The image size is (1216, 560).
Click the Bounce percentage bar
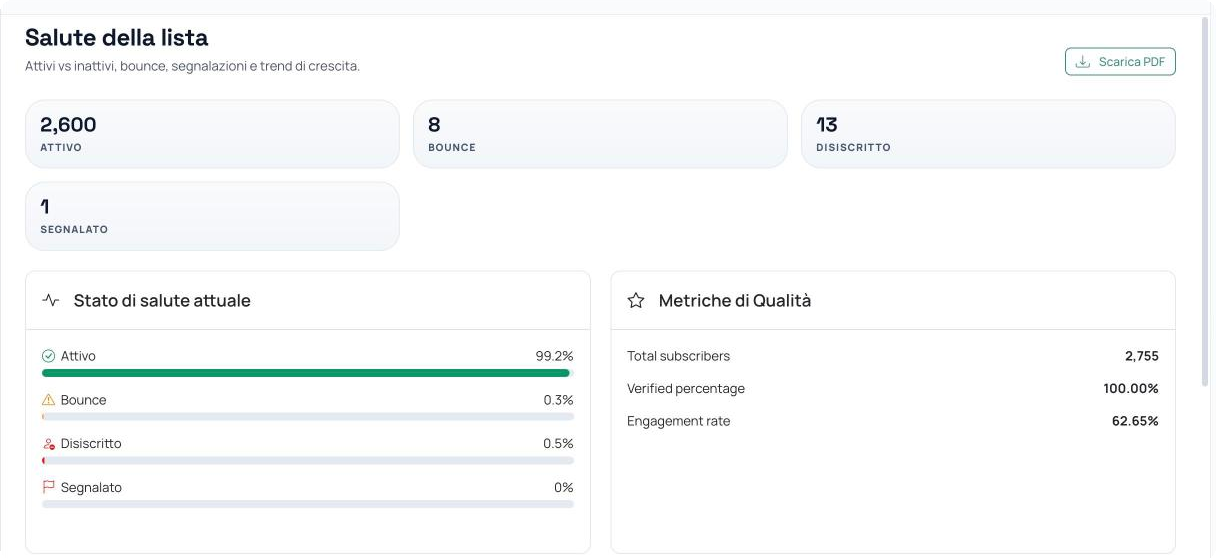click(308, 417)
